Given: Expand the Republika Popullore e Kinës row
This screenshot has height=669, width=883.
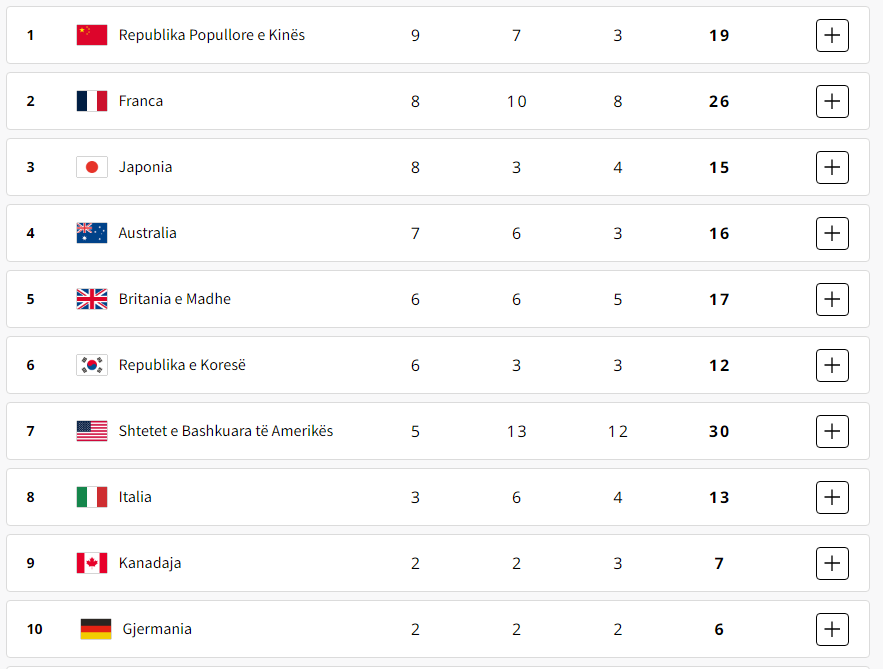Looking at the screenshot, I should point(832,35).
